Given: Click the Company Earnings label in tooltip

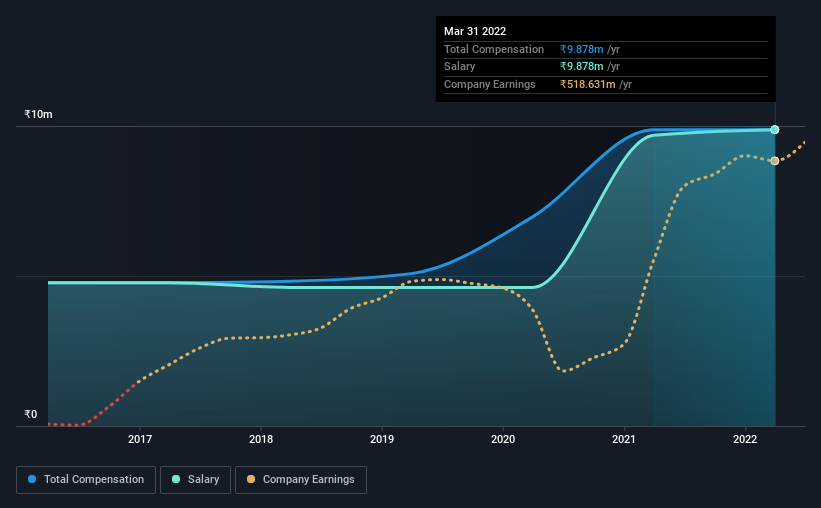Looking at the screenshot, I should pyautogui.click(x=490, y=84).
